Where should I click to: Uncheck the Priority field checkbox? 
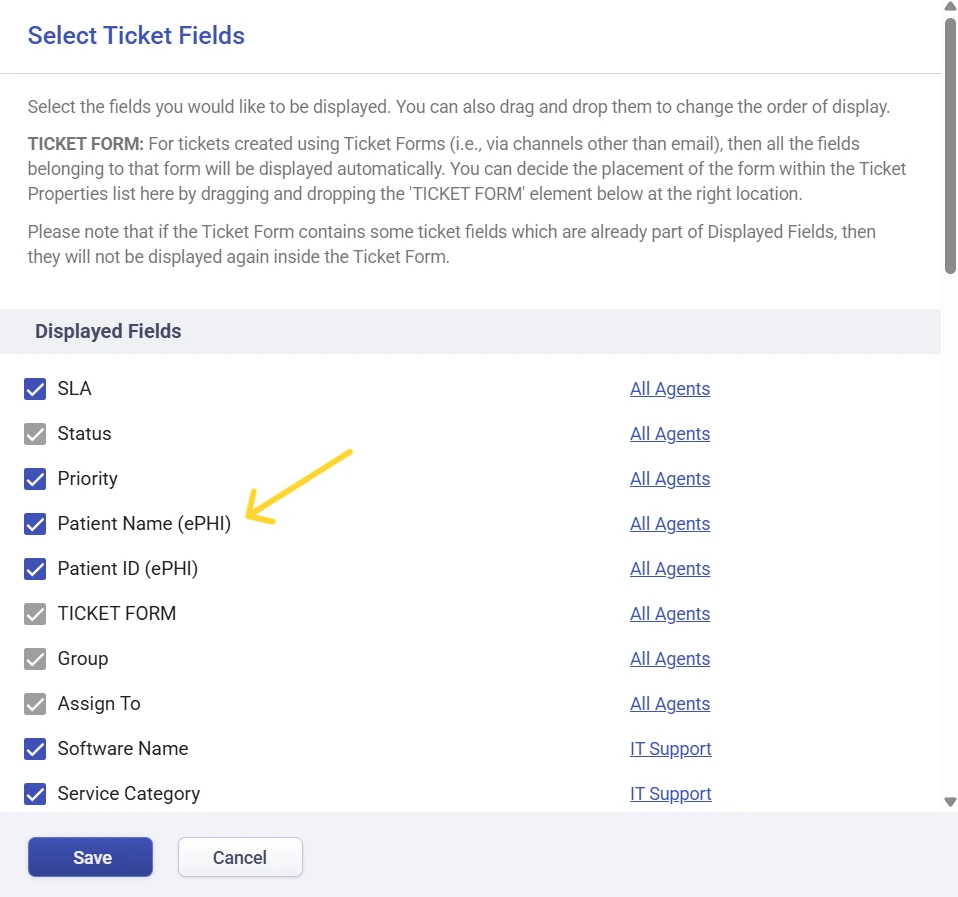[x=35, y=478]
